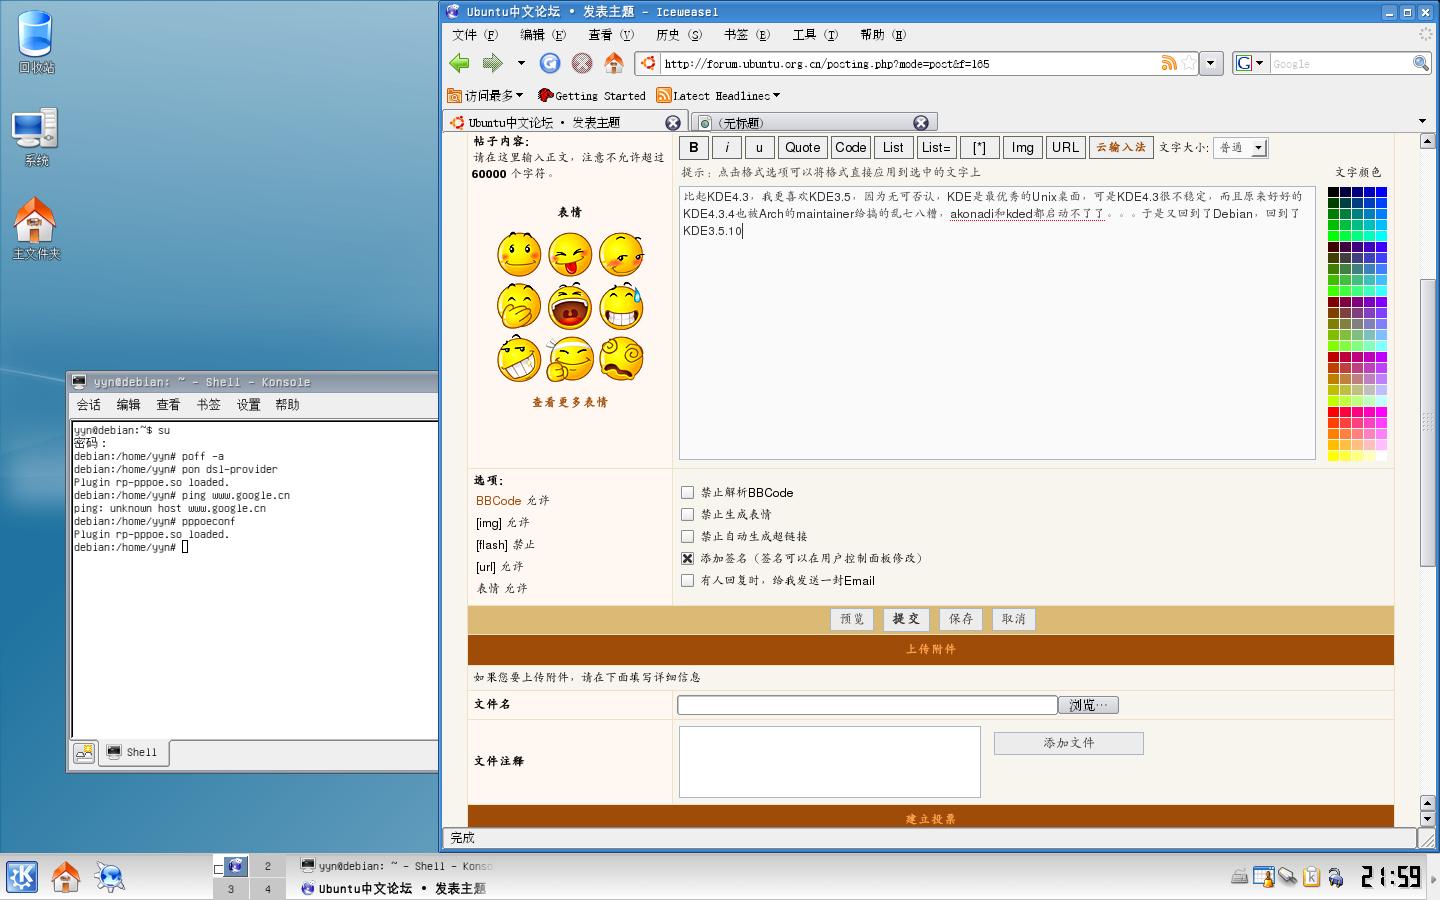1440x900 pixels.
Task: Click the home folder icon in taskbar
Action: tap(66, 877)
